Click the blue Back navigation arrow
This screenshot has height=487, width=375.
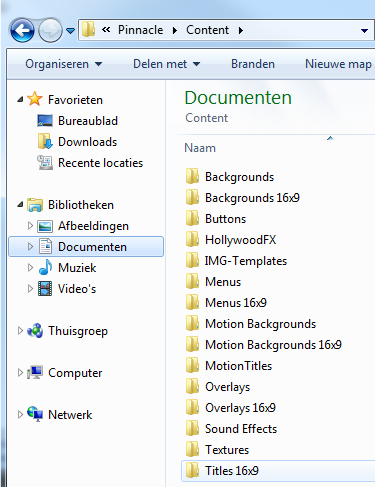tap(22, 31)
